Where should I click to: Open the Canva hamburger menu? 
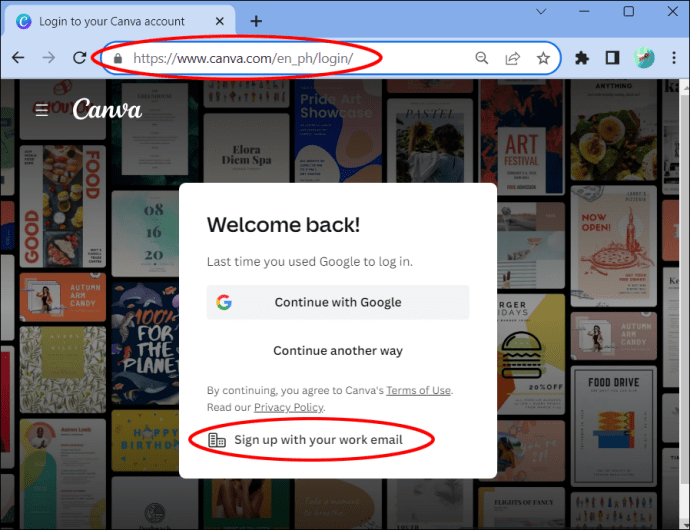point(42,110)
